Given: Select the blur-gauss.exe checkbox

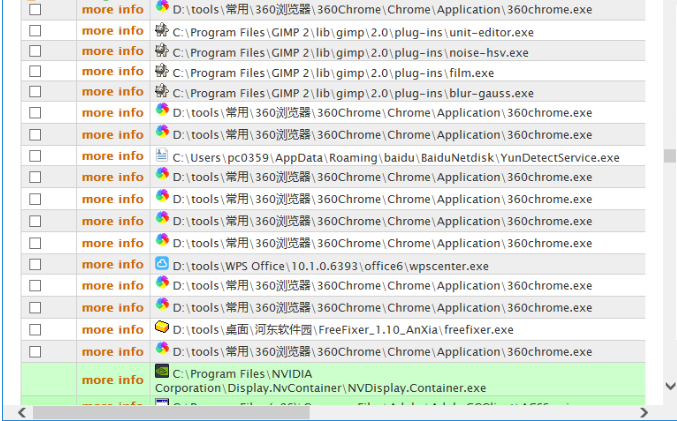Looking at the screenshot, I should tap(35, 92).
